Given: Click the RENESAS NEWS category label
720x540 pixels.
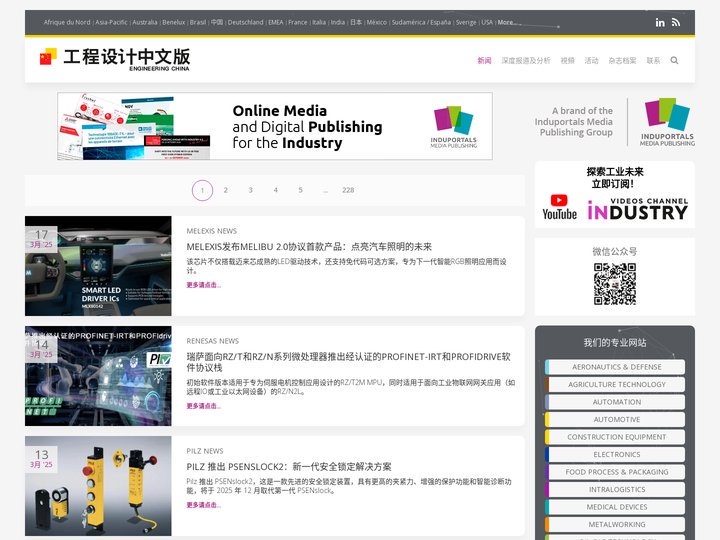Looking at the screenshot, I should [213, 341].
